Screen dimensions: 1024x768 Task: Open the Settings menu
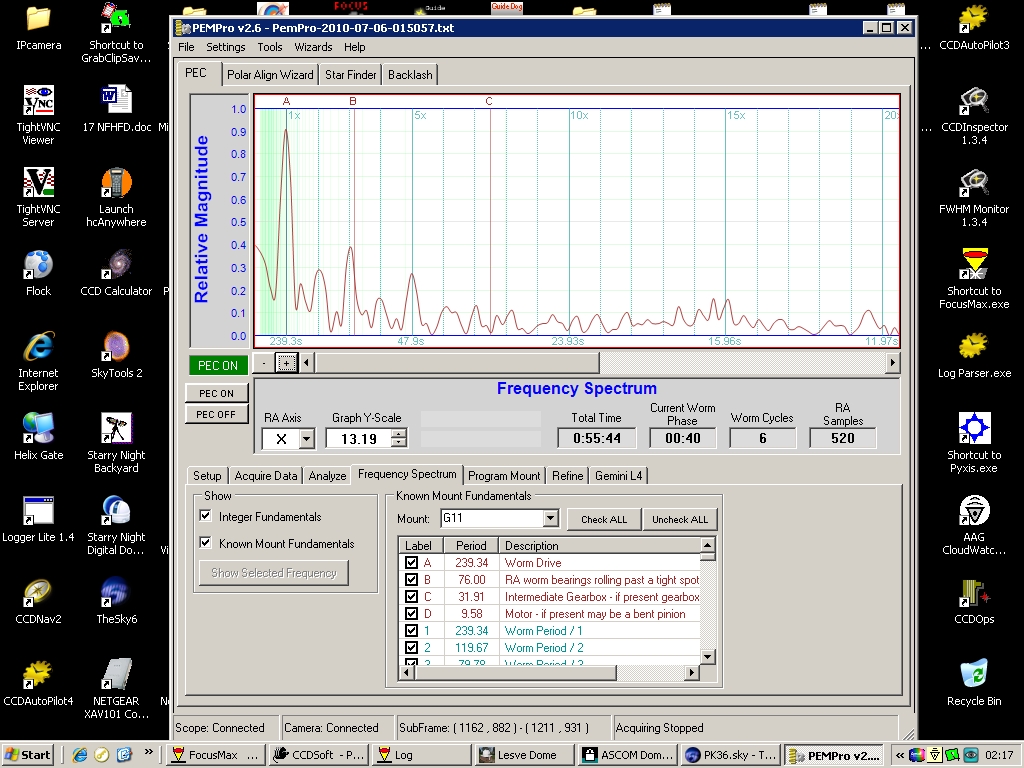(x=225, y=47)
